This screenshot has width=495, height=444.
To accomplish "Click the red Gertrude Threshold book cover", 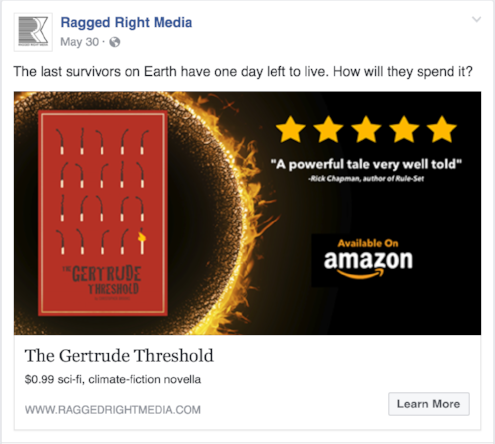I will pos(103,213).
